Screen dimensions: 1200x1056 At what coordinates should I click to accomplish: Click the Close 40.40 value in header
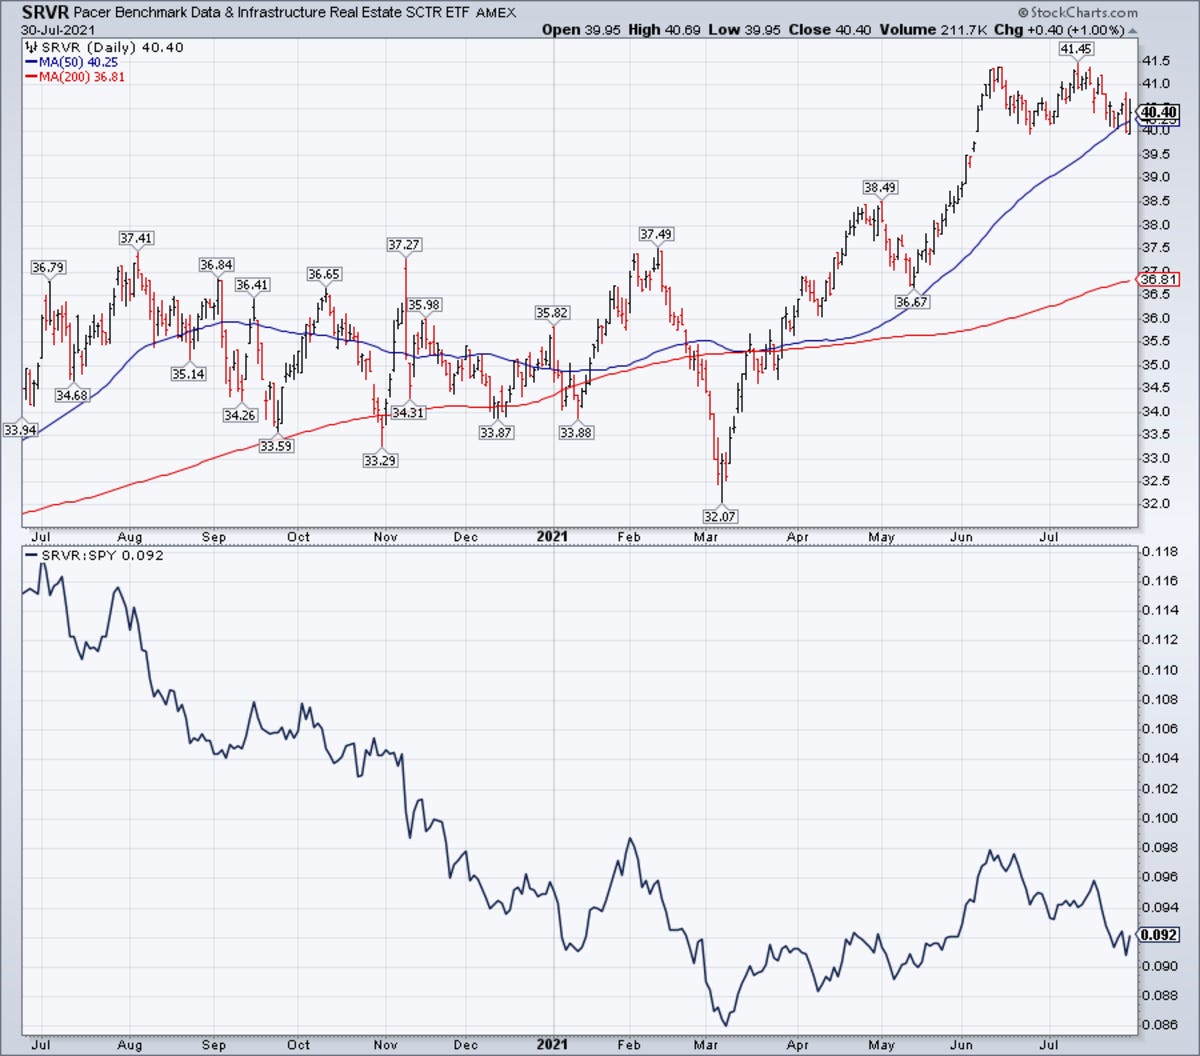coord(828,30)
